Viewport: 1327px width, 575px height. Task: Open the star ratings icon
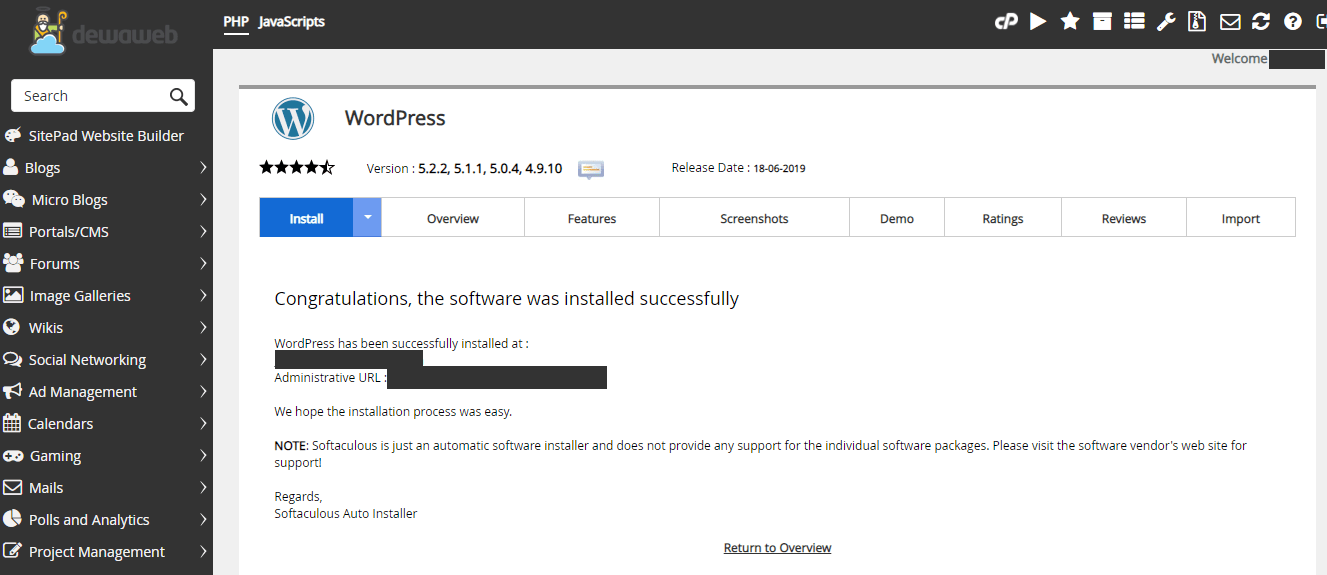point(1070,21)
